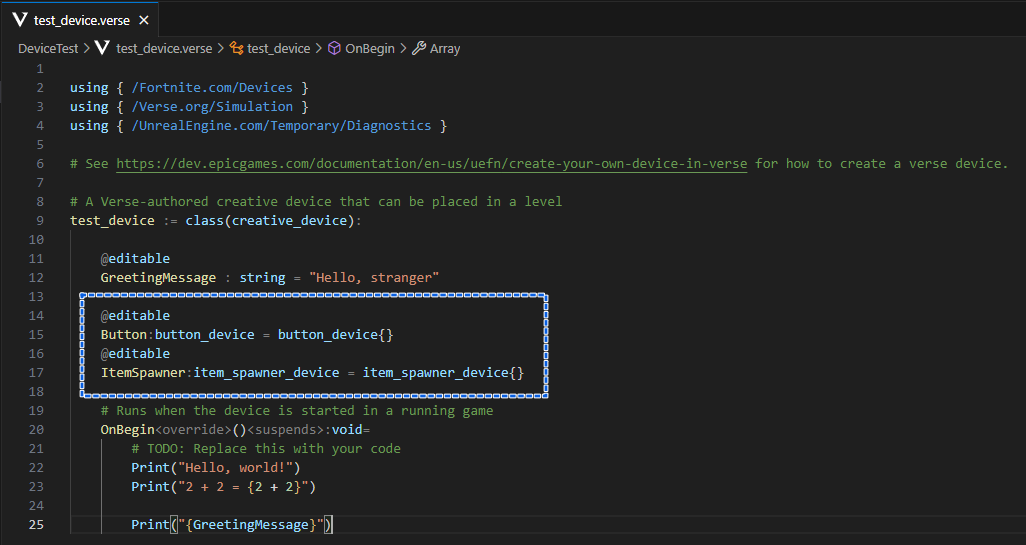The image size is (1026, 545).
Task: Place cursor in the "Hello, stranger" string
Action: (x=374, y=277)
